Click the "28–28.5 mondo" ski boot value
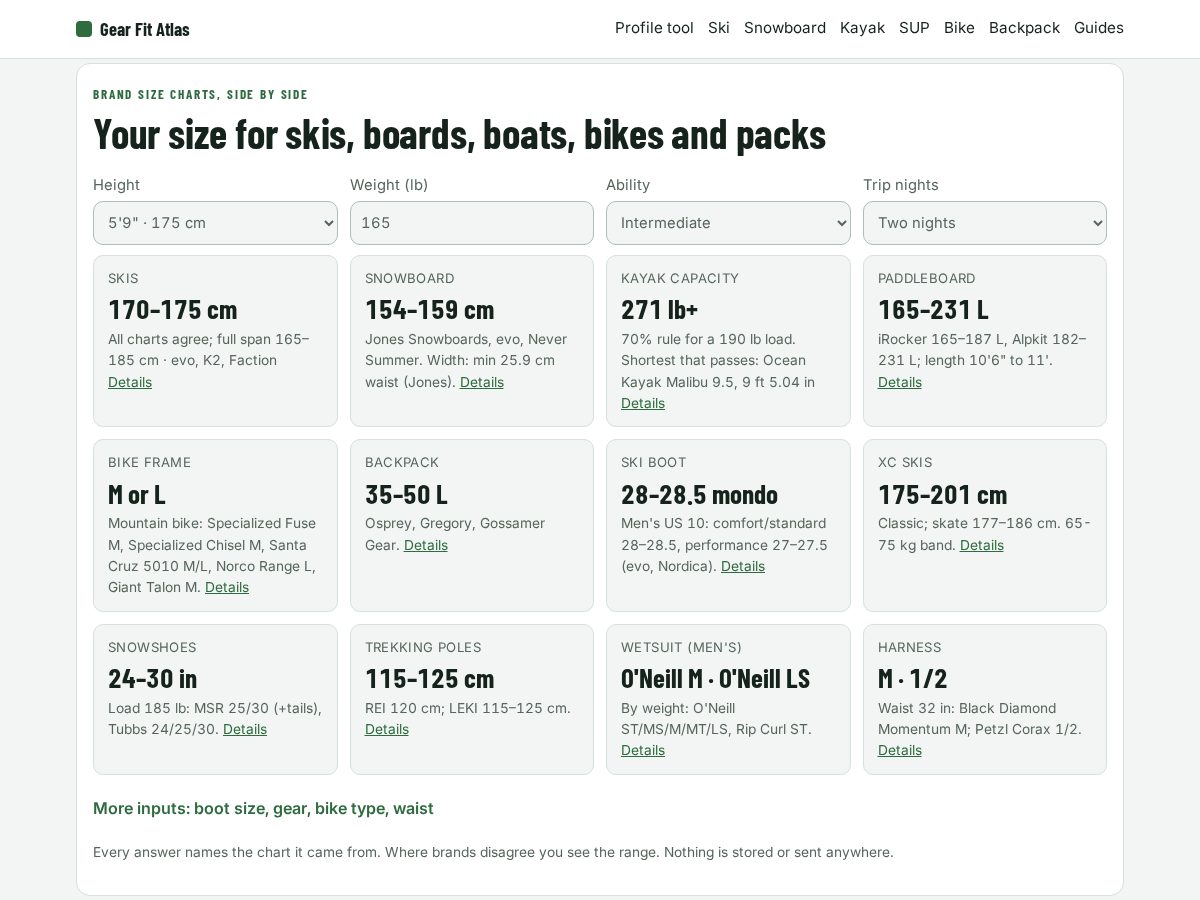Viewport: 1200px width, 900px height. (699, 494)
